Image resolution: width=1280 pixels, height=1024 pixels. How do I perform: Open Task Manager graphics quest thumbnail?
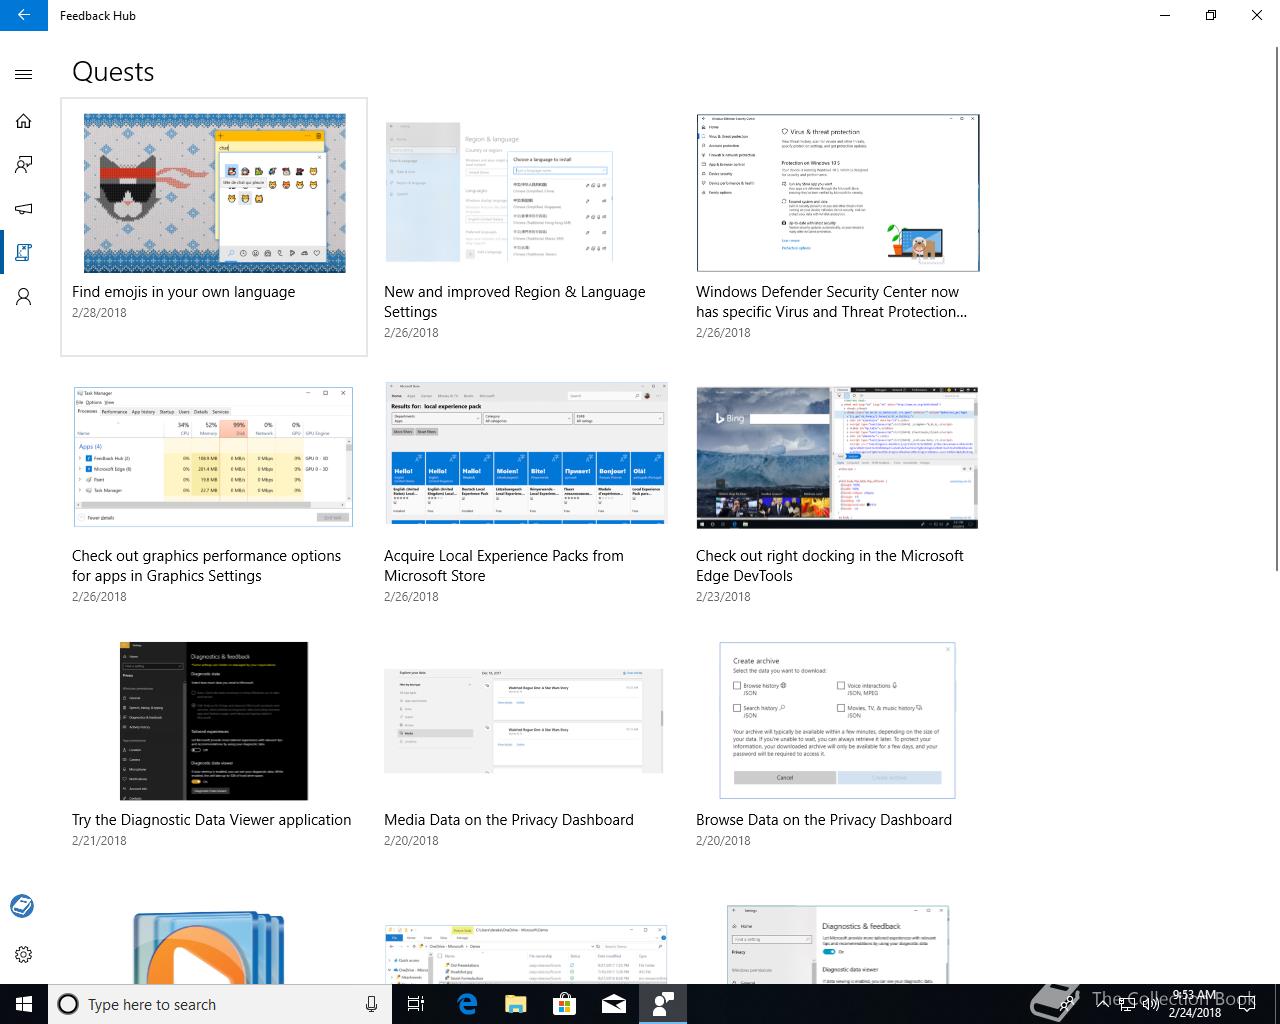coord(213,457)
